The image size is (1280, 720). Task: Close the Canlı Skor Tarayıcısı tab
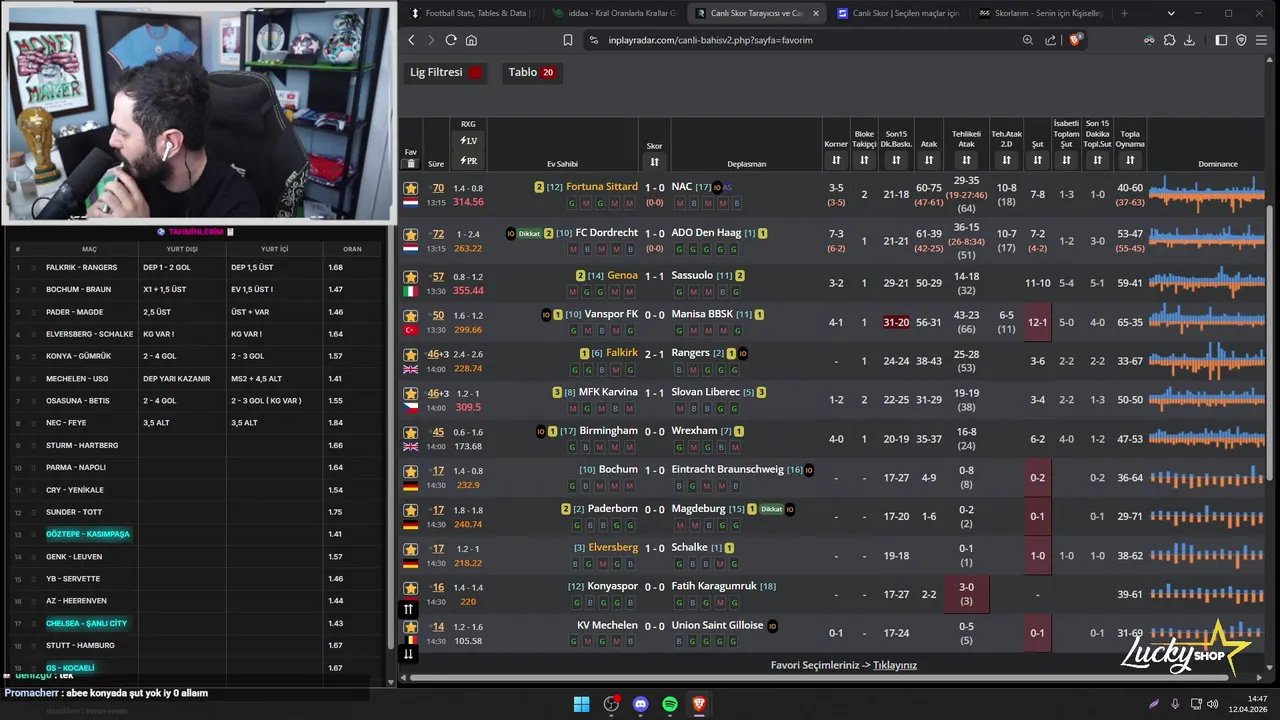coord(816,13)
